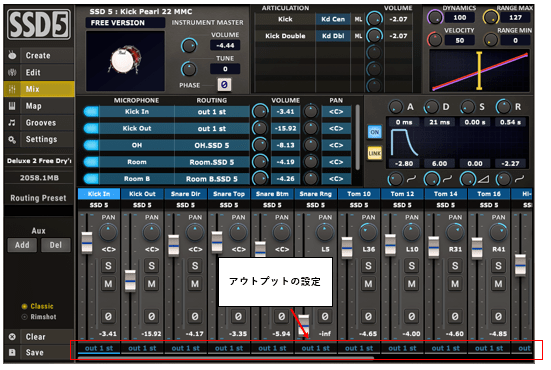Select the Rimshot radio option
551x370 pixels.
point(24,317)
